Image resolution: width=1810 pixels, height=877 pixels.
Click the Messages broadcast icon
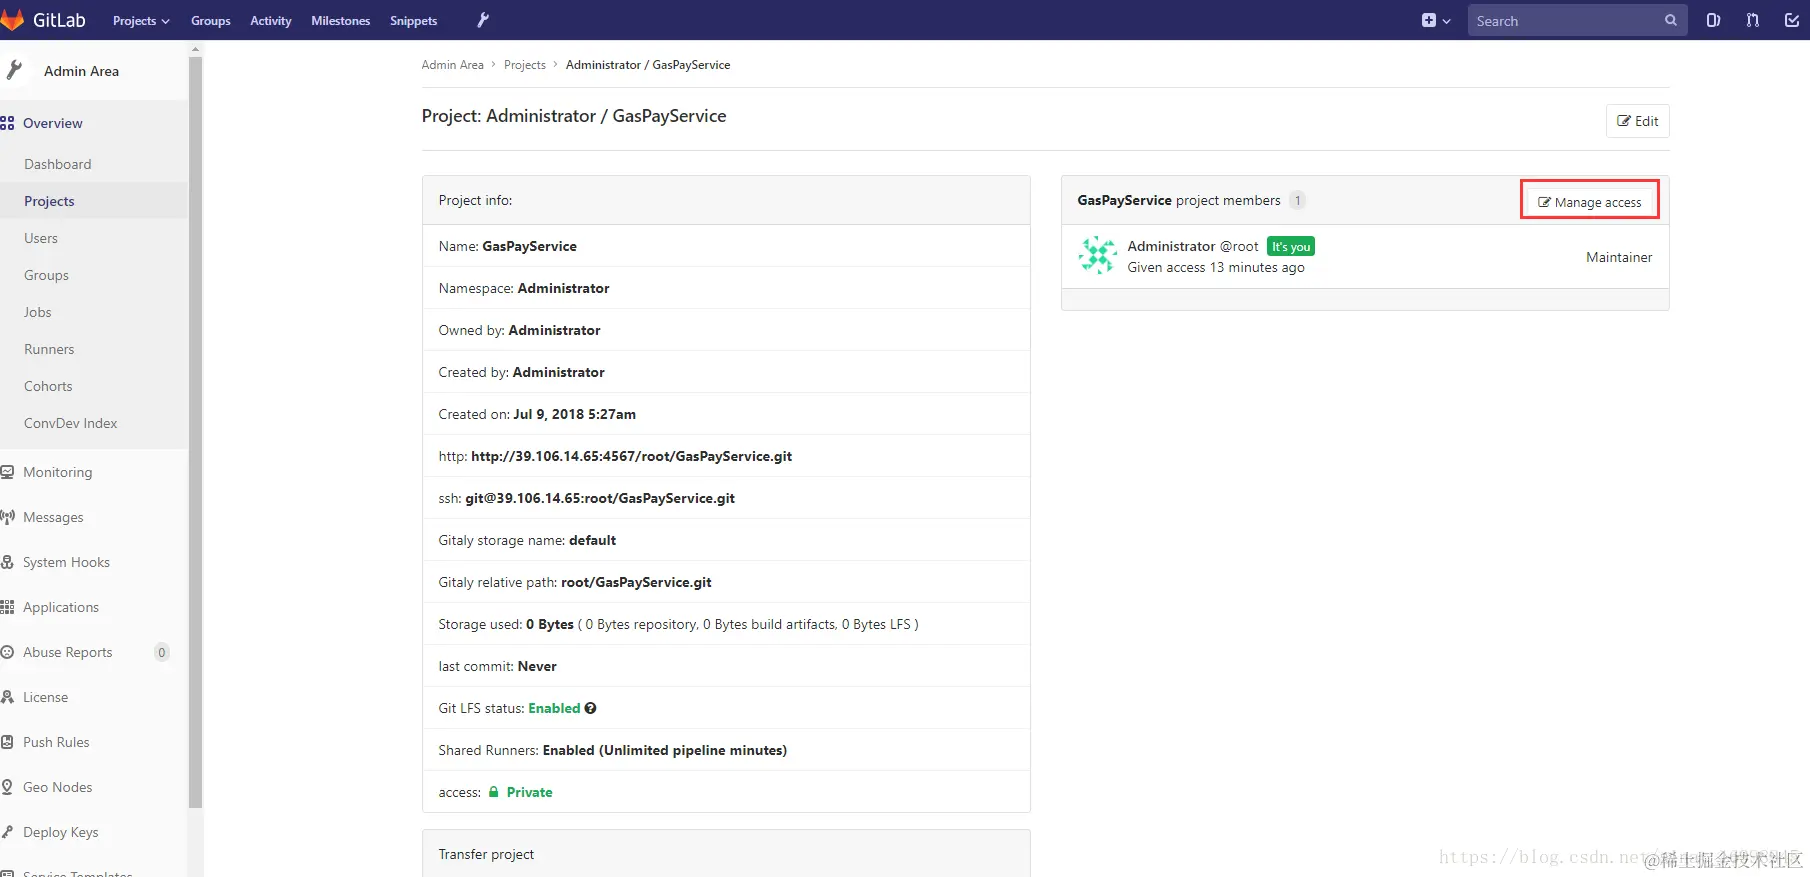pos(8,517)
